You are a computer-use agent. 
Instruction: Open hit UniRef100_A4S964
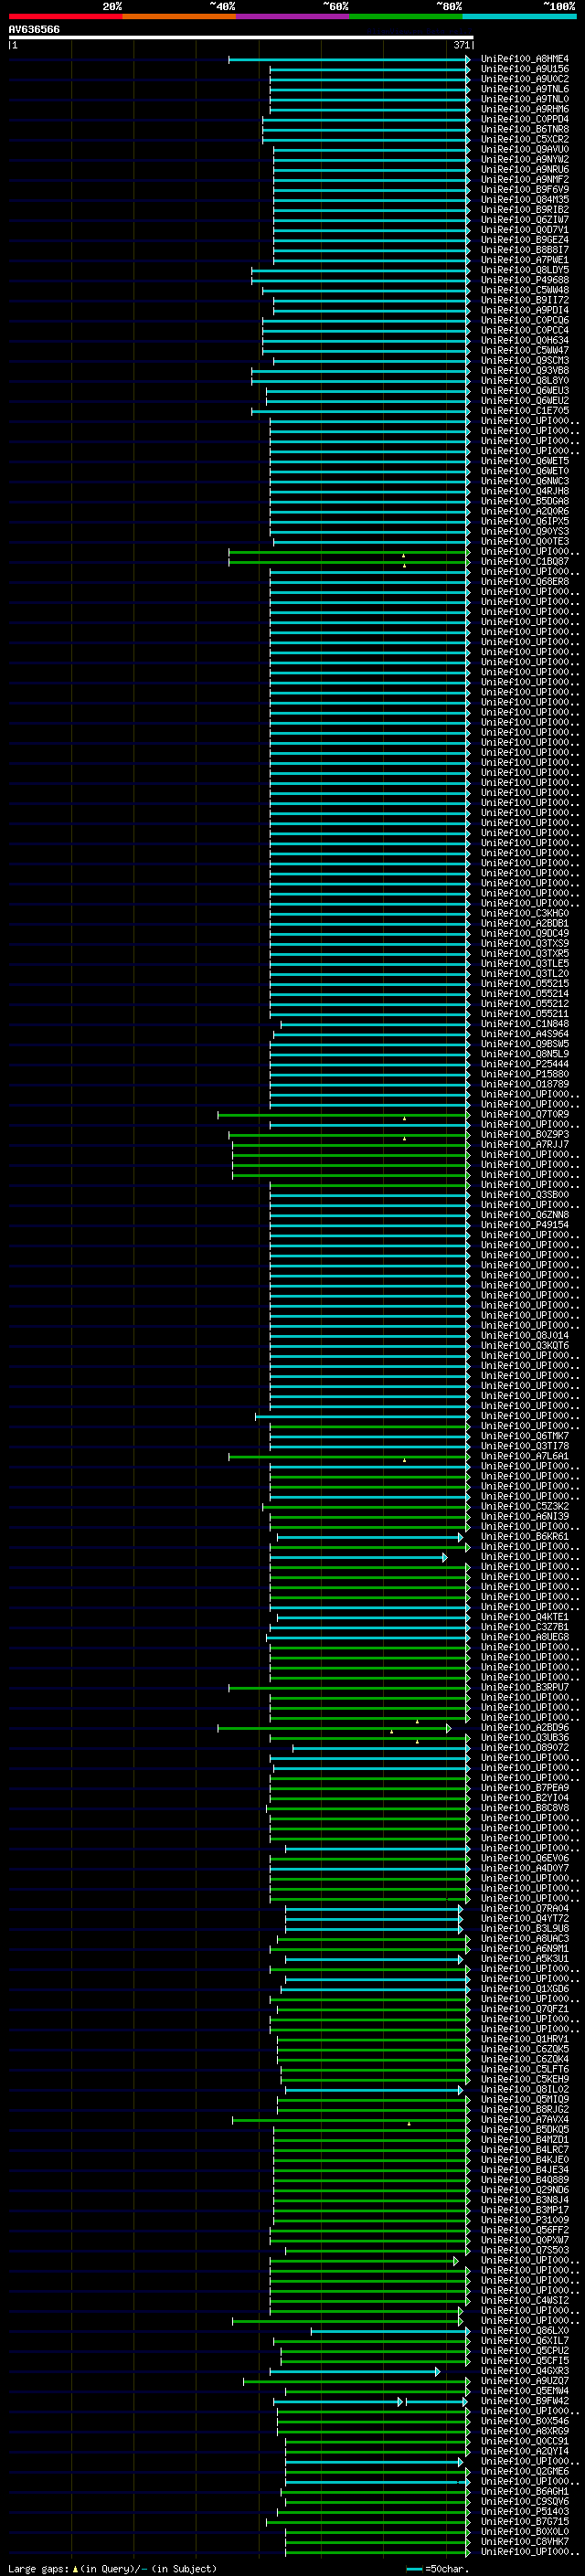525,1034
